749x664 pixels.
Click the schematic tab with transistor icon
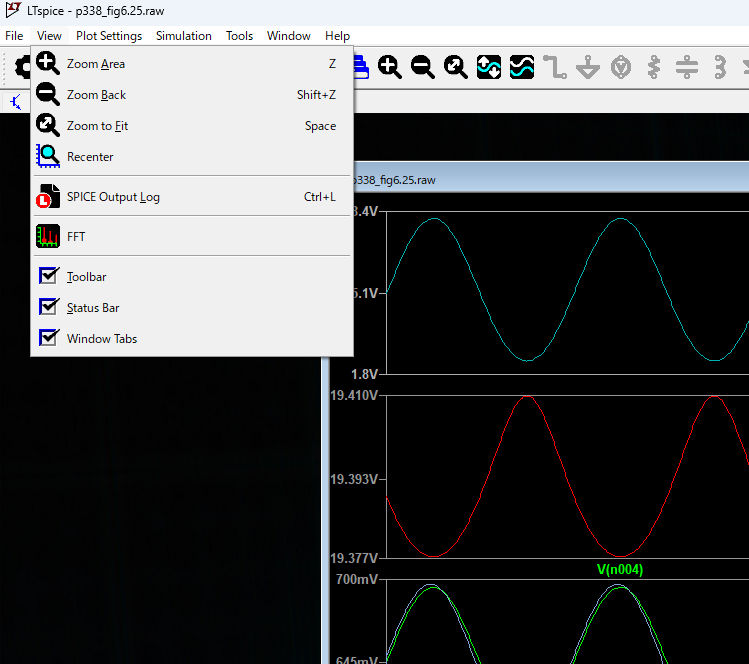[16, 101]
